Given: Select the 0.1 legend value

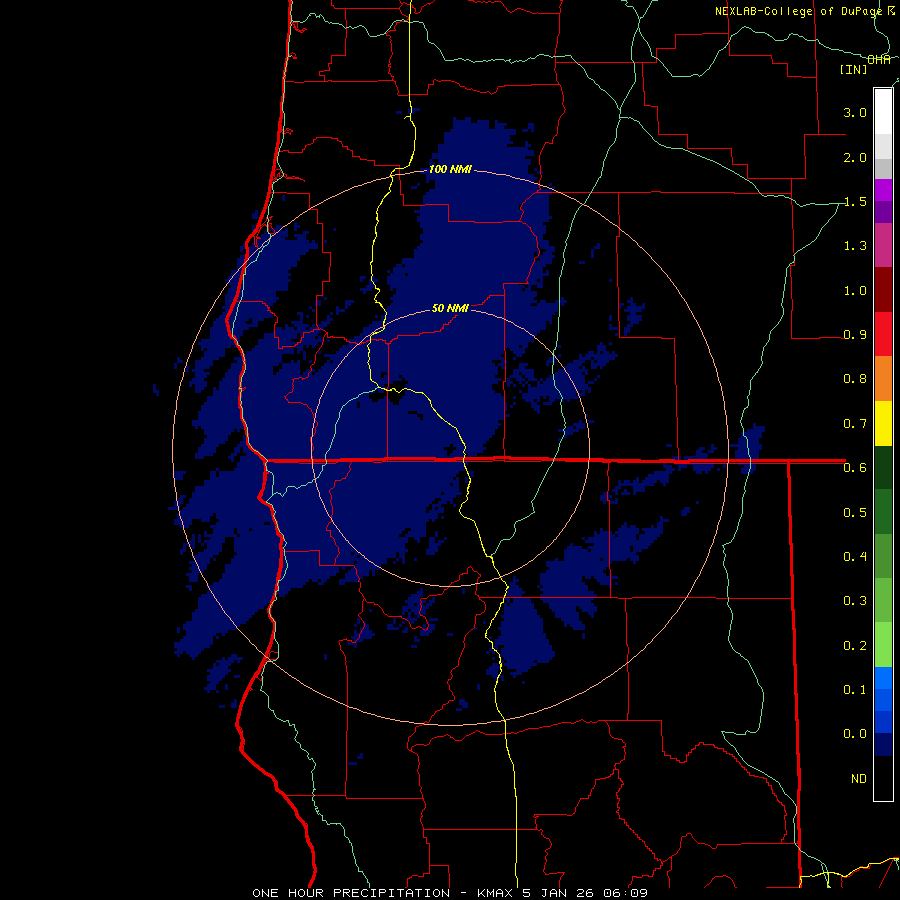Looking at the screenshot, I should [x=855, y=690].
